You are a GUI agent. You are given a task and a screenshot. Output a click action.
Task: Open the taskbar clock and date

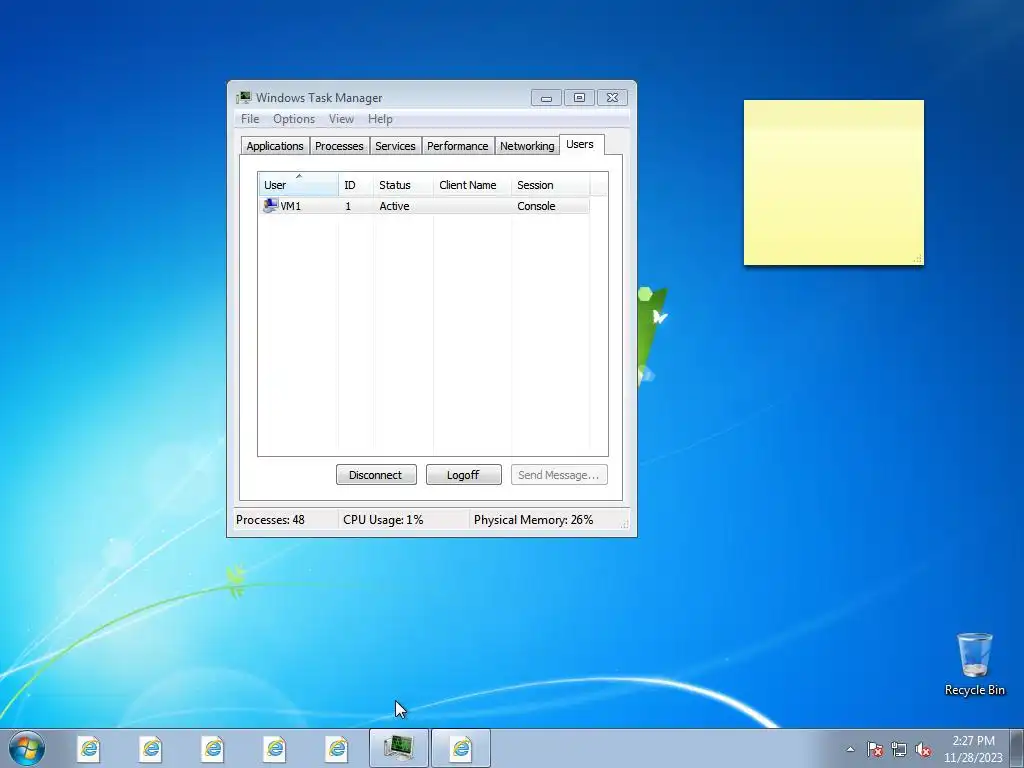pyautogui.click(x=973, y=749)
